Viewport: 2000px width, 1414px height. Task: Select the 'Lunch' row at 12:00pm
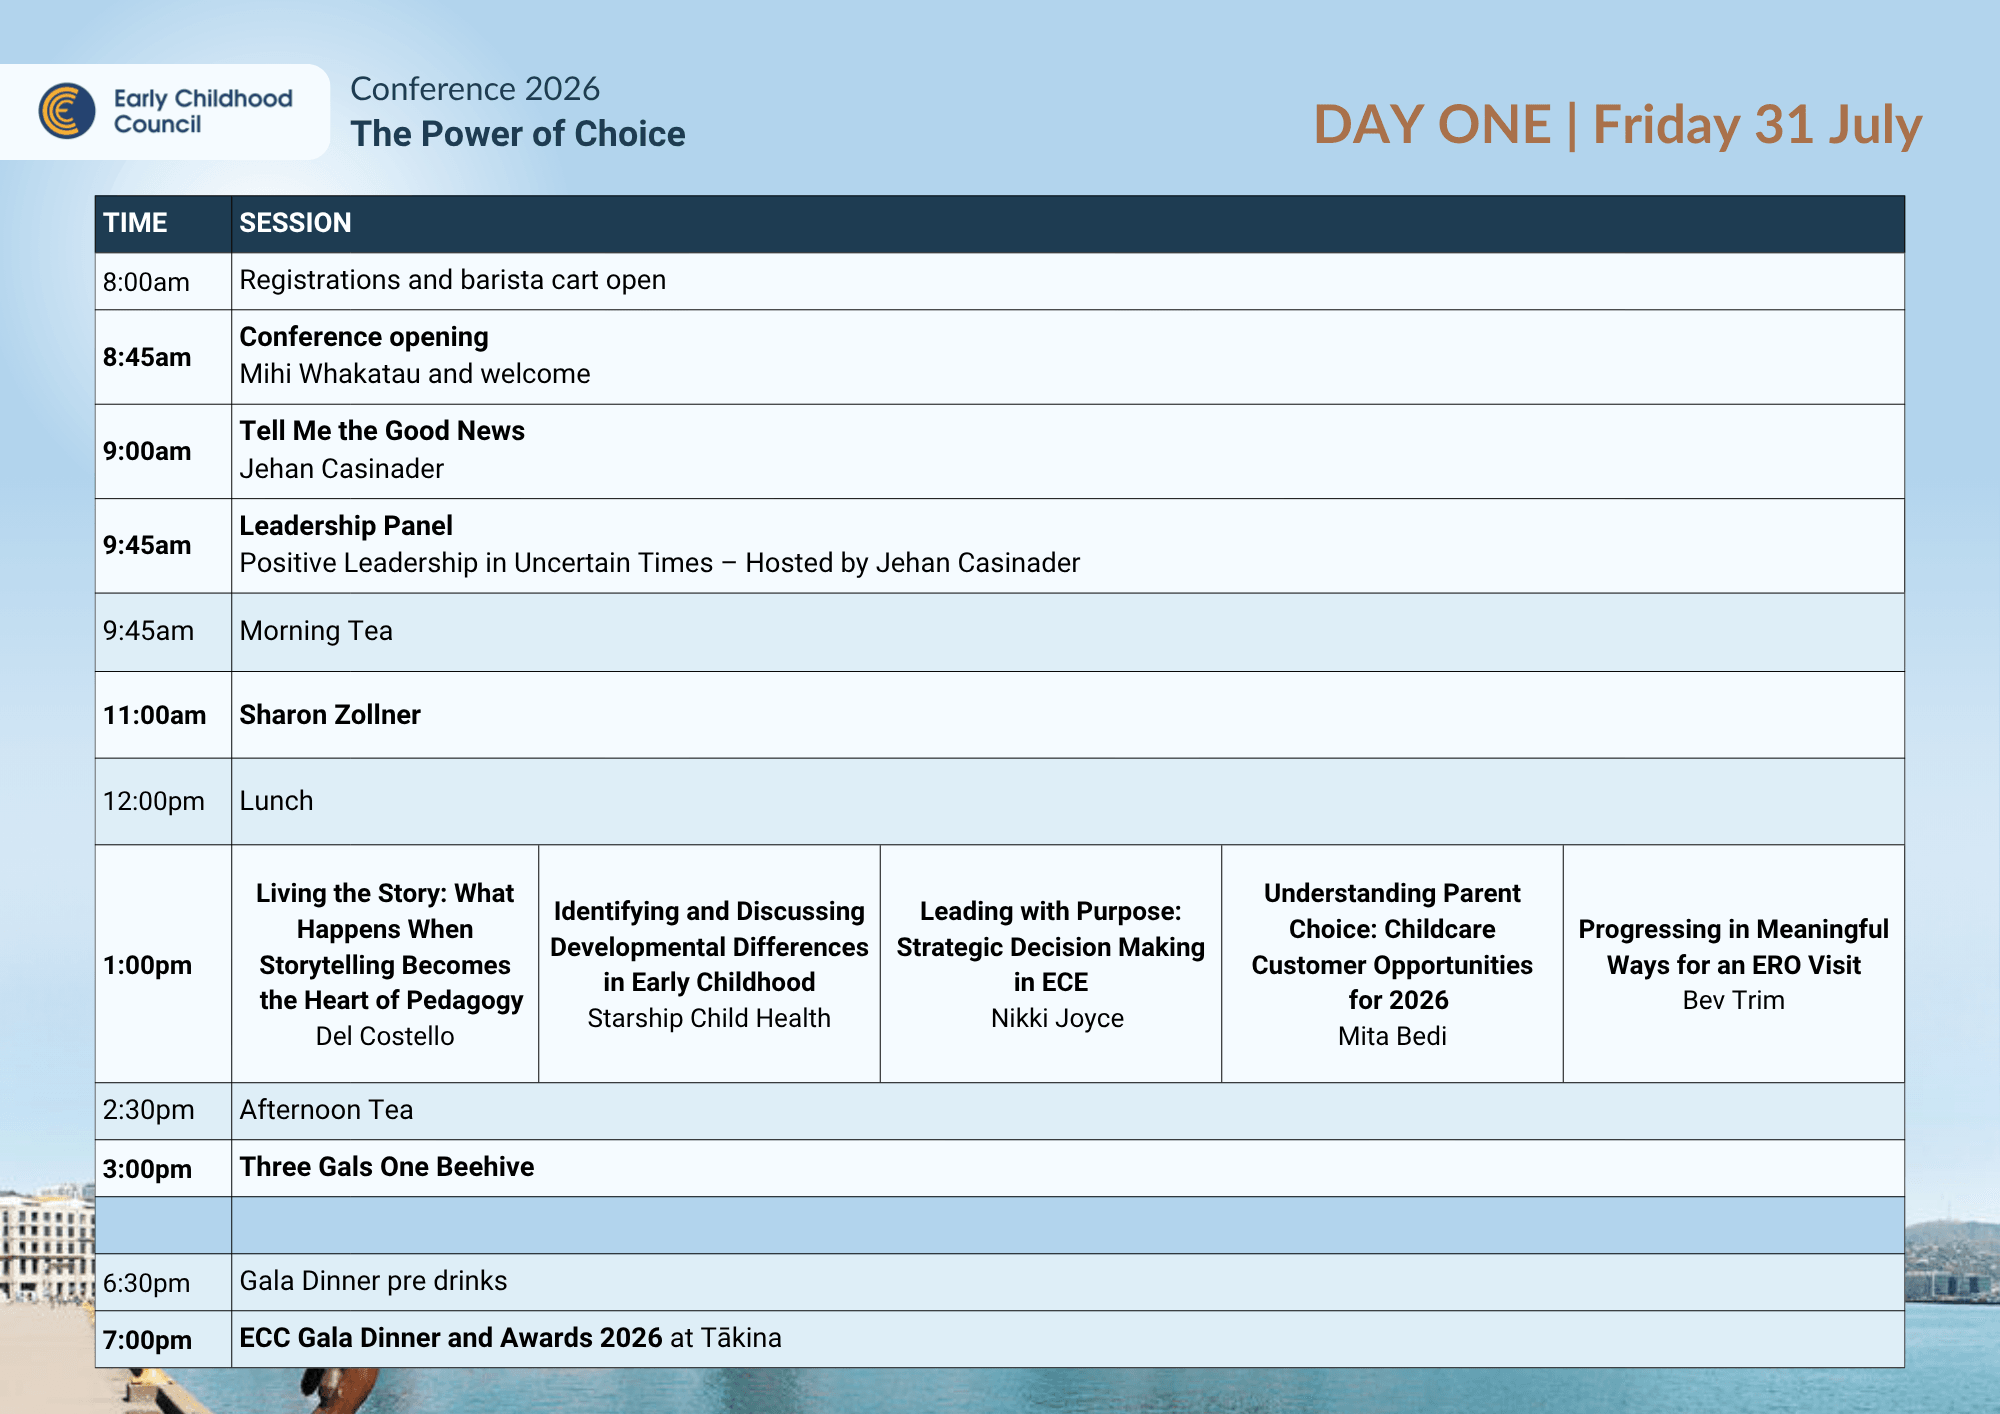[x=276, y=801]
